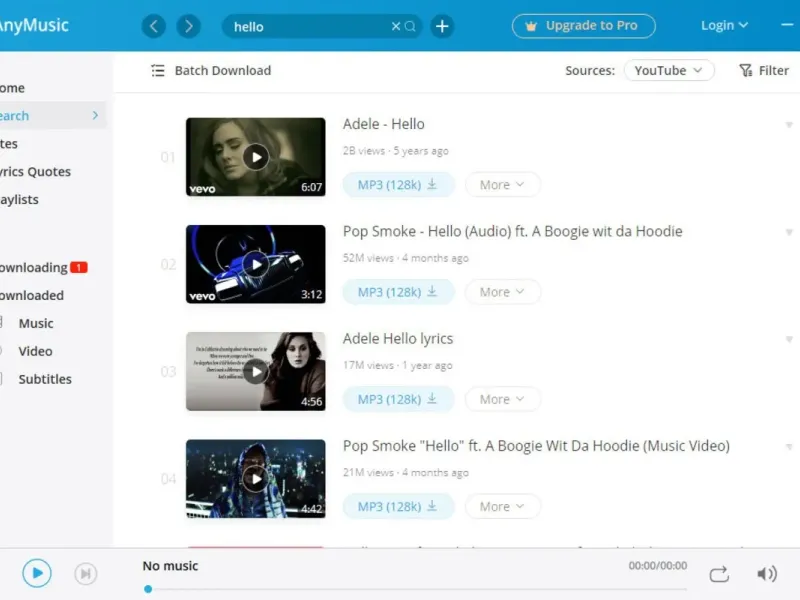Image resolution: width=800 pixels, height=600 pixels.
Task: Click the download icon on Adele - Hello MP3
Action: [432, 184]
